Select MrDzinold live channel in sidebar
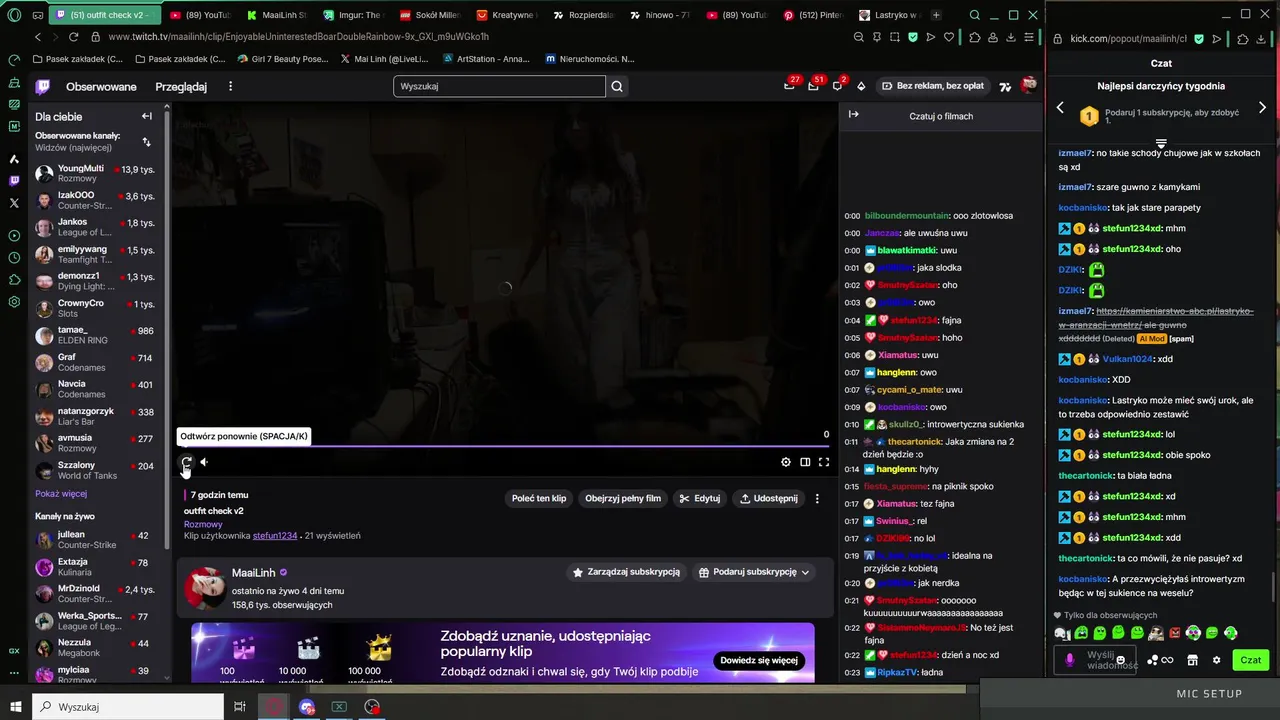This screenshot has height=720, width=1280. pos(95,594)
